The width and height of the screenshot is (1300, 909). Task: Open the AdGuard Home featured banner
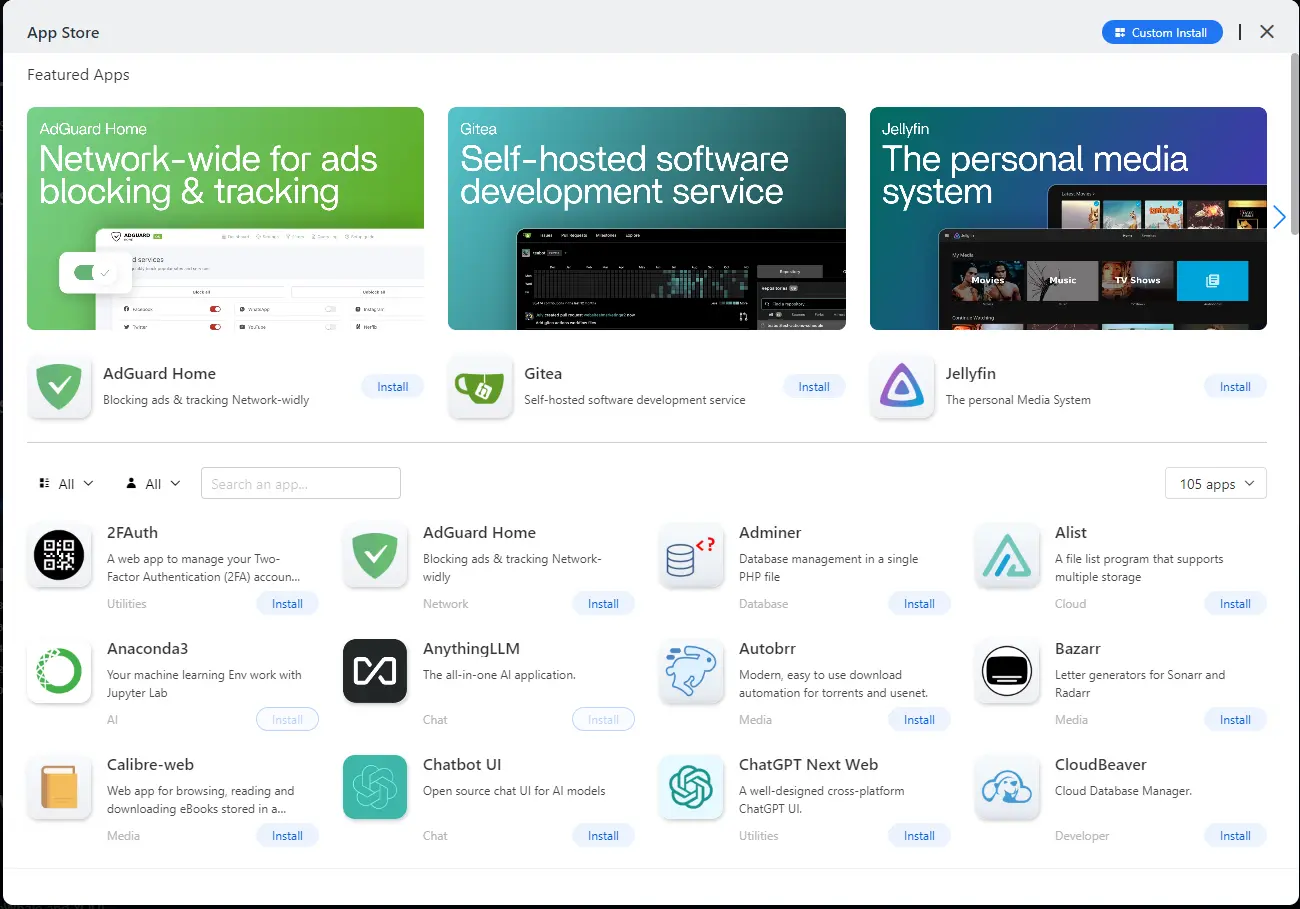point(225,218)
